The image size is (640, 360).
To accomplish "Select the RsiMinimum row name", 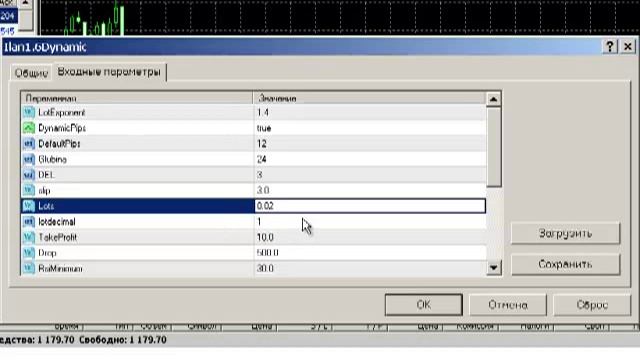I will (60, 268).
